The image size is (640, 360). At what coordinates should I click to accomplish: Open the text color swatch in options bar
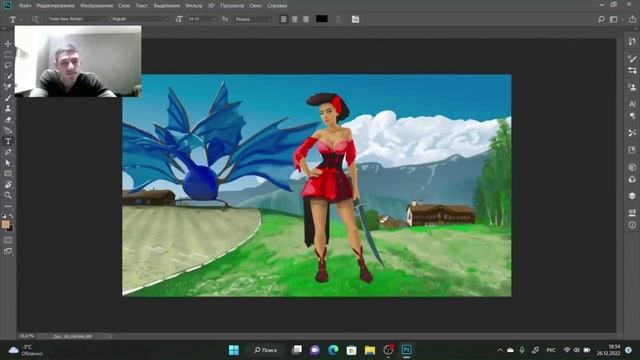(322, 19)
